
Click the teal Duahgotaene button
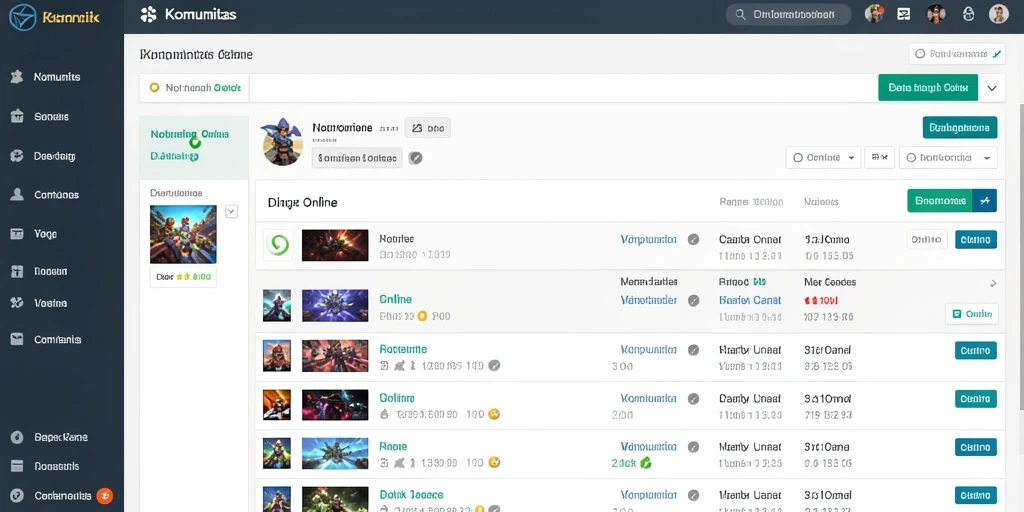coord(960,127)
